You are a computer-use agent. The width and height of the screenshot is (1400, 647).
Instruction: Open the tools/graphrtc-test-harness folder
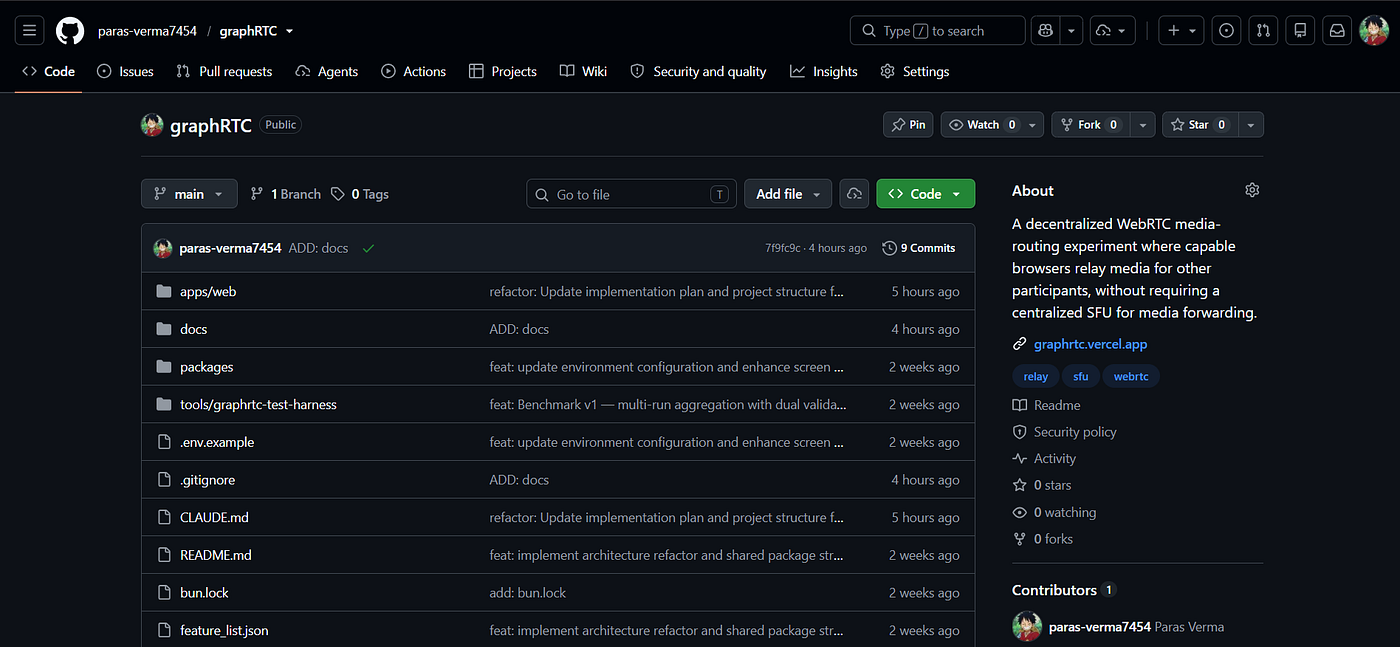(x=258, y=405)
